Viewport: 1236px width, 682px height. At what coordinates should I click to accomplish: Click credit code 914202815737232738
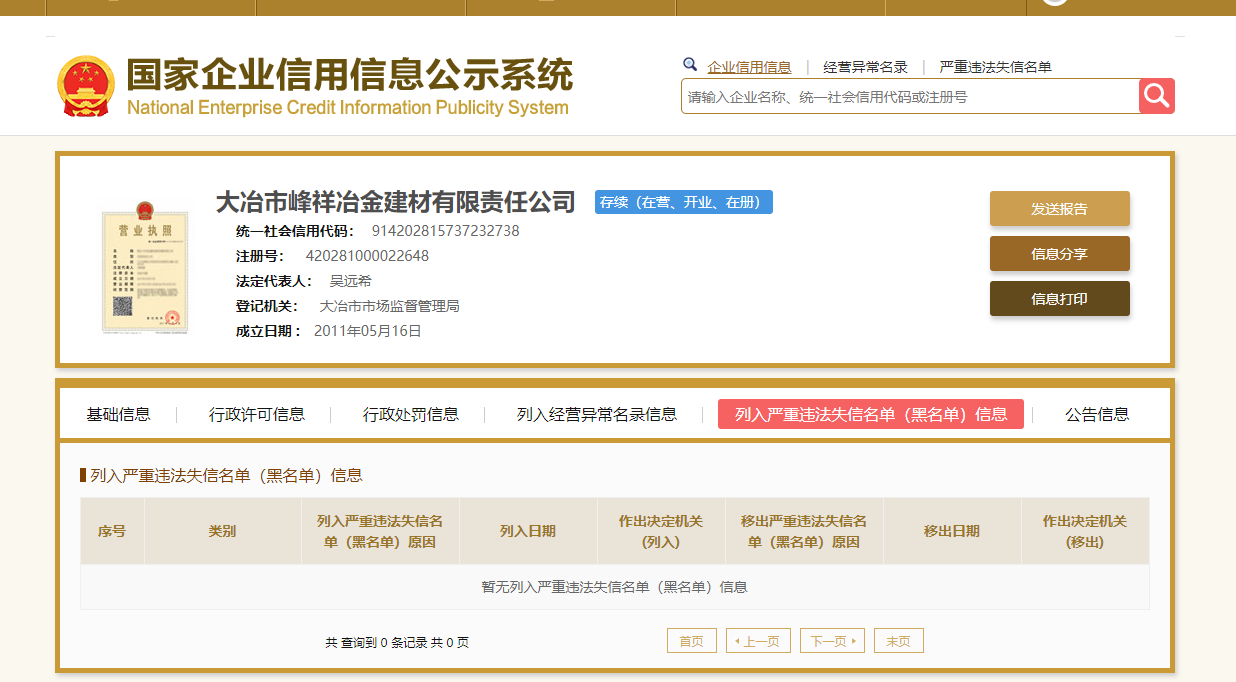[445, 231]
